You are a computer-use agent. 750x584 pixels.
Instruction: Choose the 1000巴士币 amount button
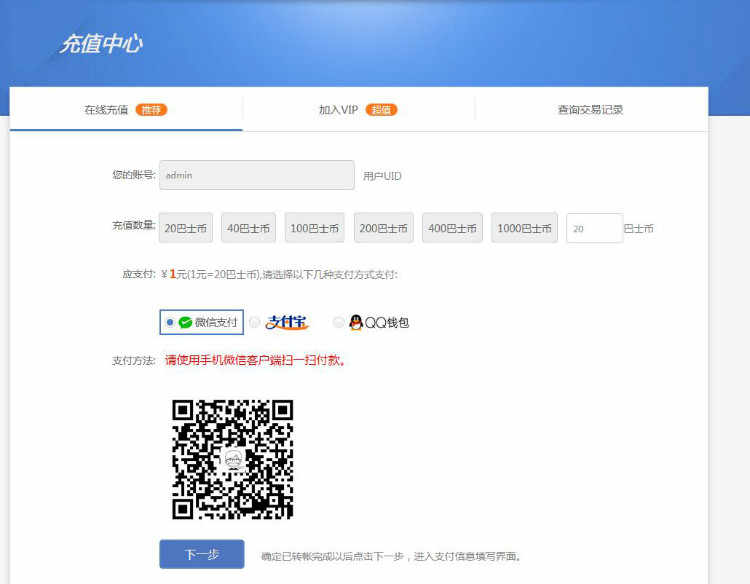[x=524, y=228]
